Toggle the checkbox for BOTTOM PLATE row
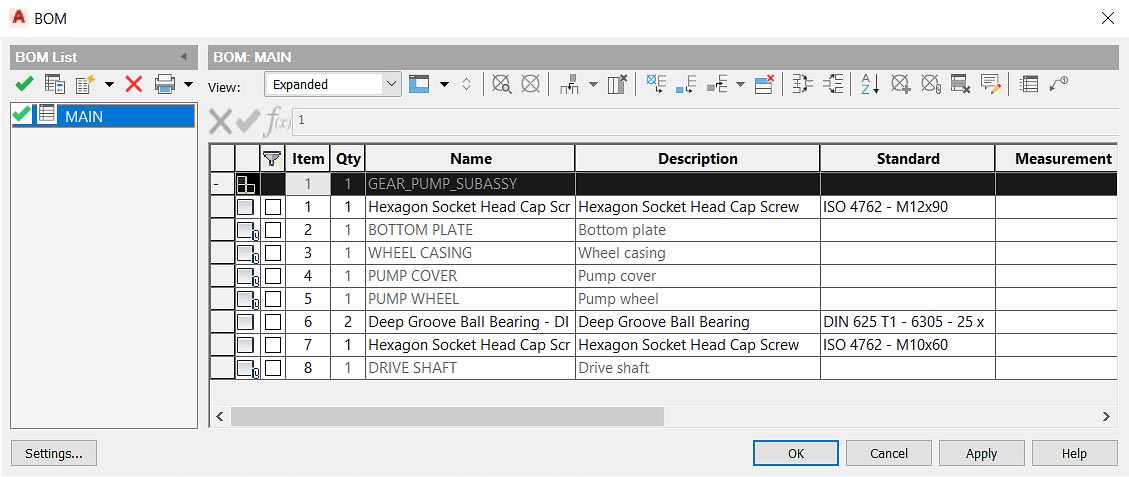Screen dimensions: 1129x477 273,230
